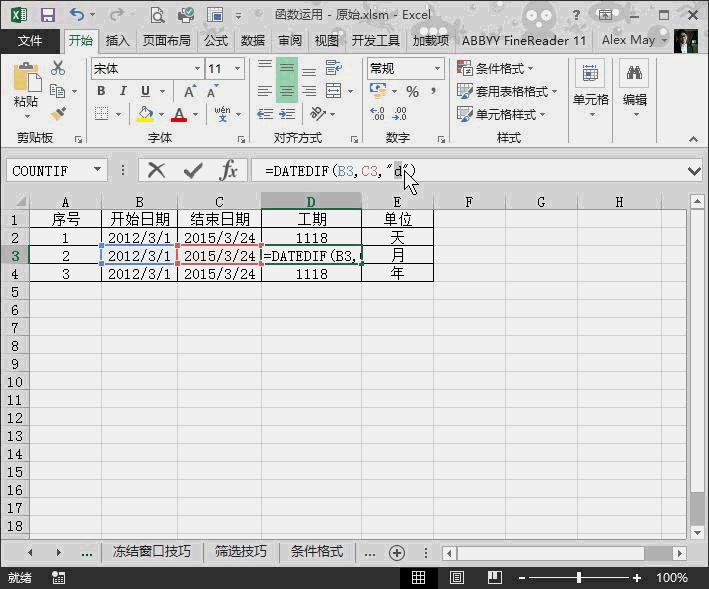Viewport: 709px width, 589px height.
Task: Click the zoom slider handle
Action: [x=579, y=577]
